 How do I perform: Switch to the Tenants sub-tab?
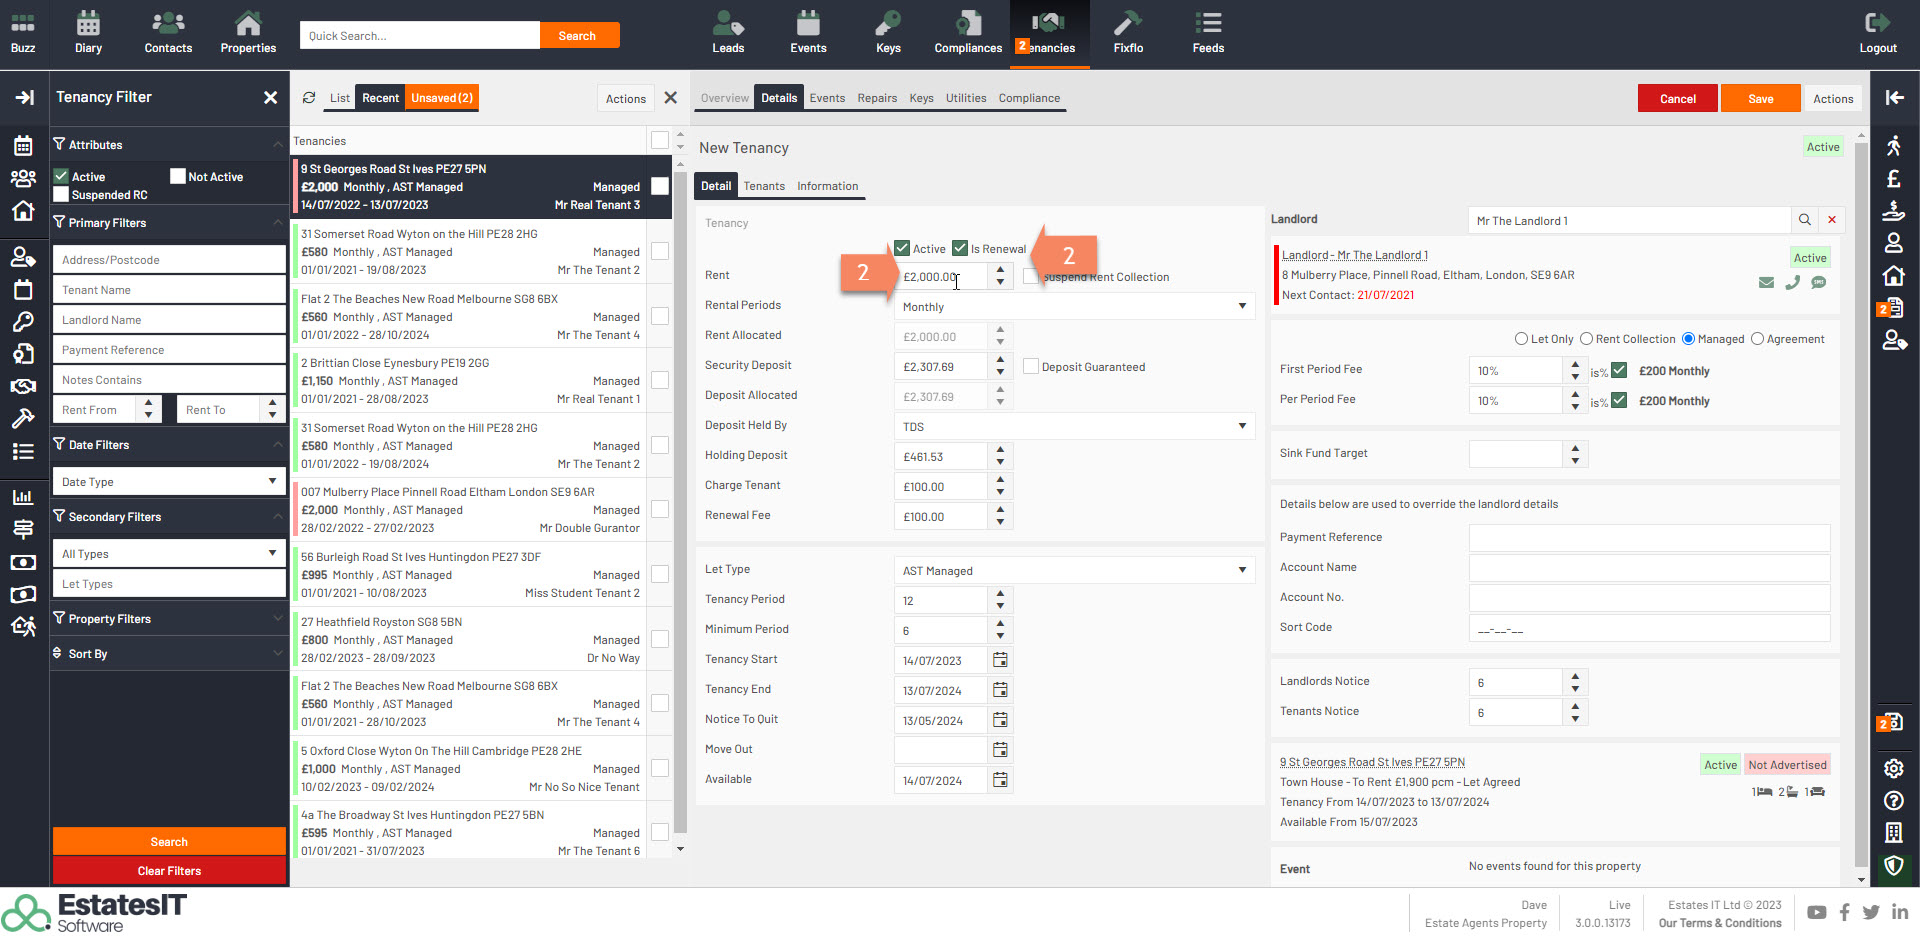tap(764, 186)
